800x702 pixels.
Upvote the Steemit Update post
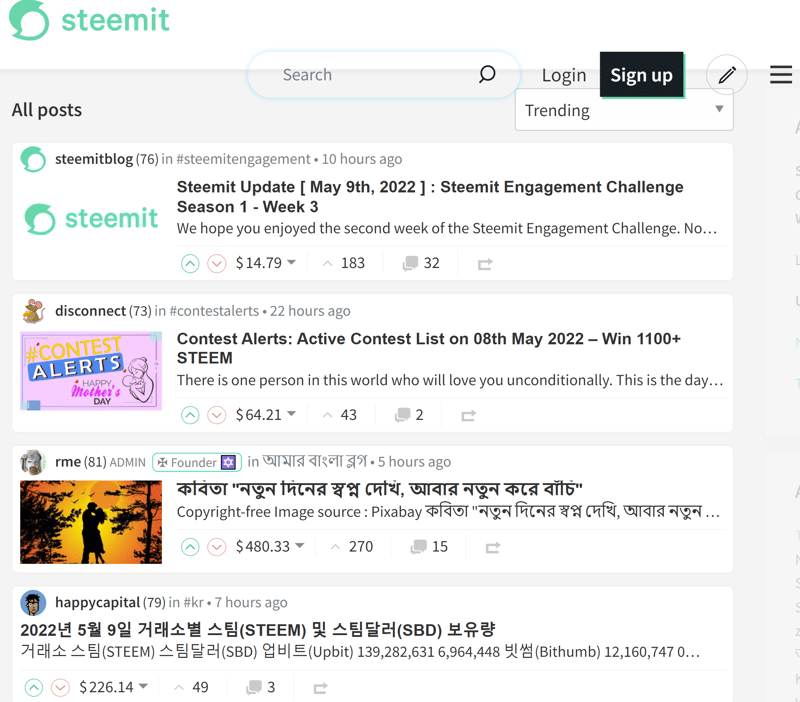(x=190, y=264)
